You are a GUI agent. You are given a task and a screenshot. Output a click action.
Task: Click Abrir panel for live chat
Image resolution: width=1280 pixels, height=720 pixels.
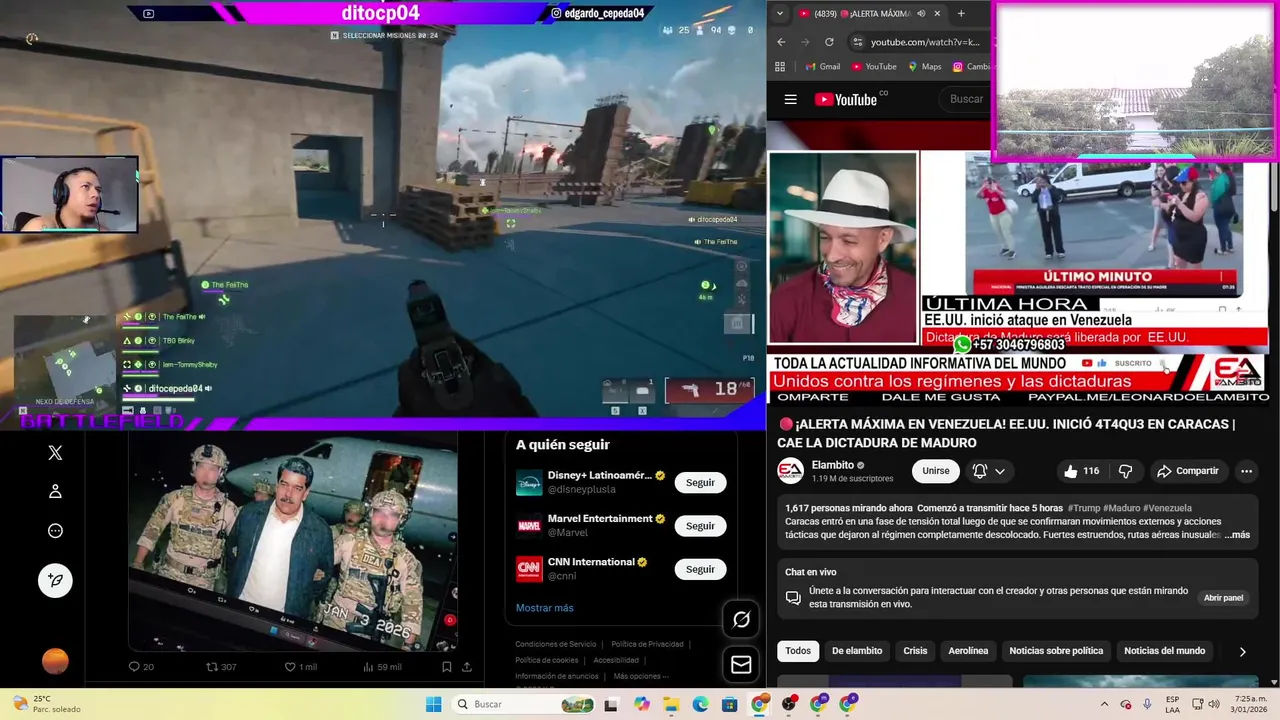coord(1223,598)
